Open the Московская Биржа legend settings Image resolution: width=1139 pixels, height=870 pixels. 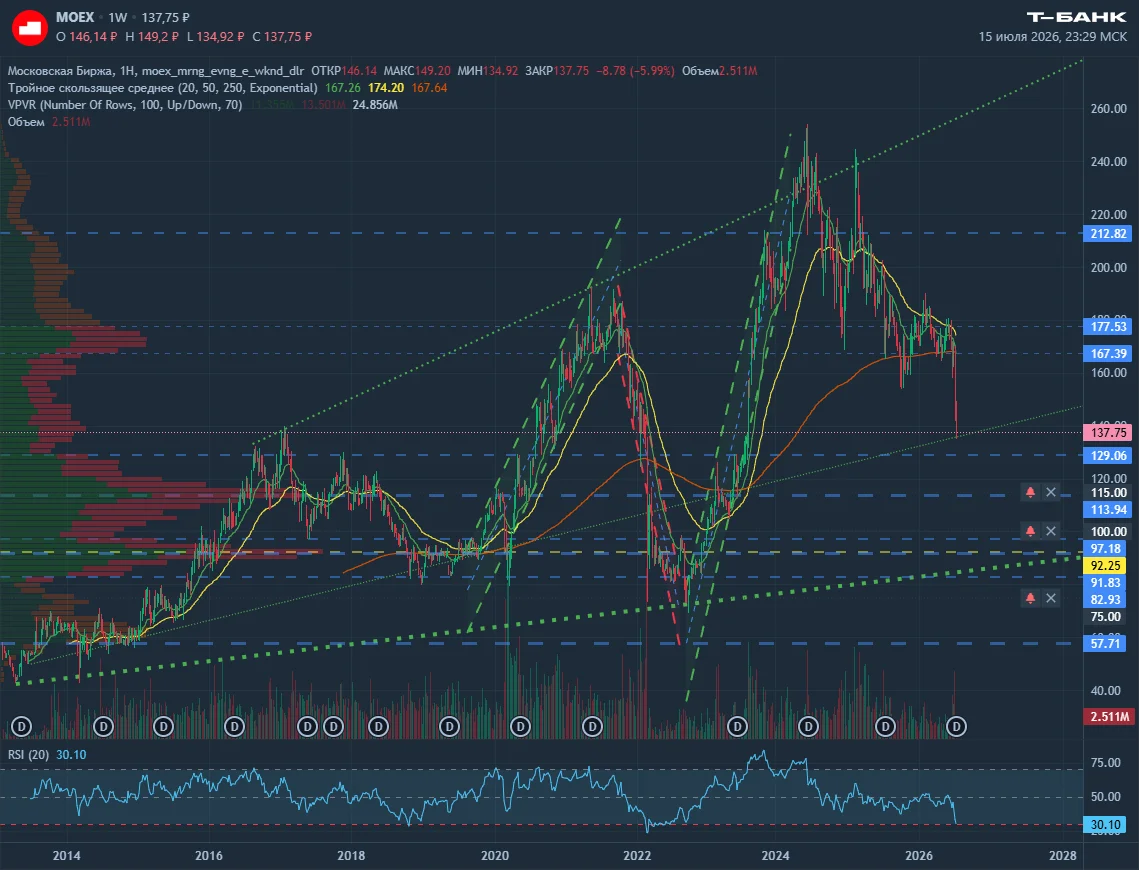(155, 70)
